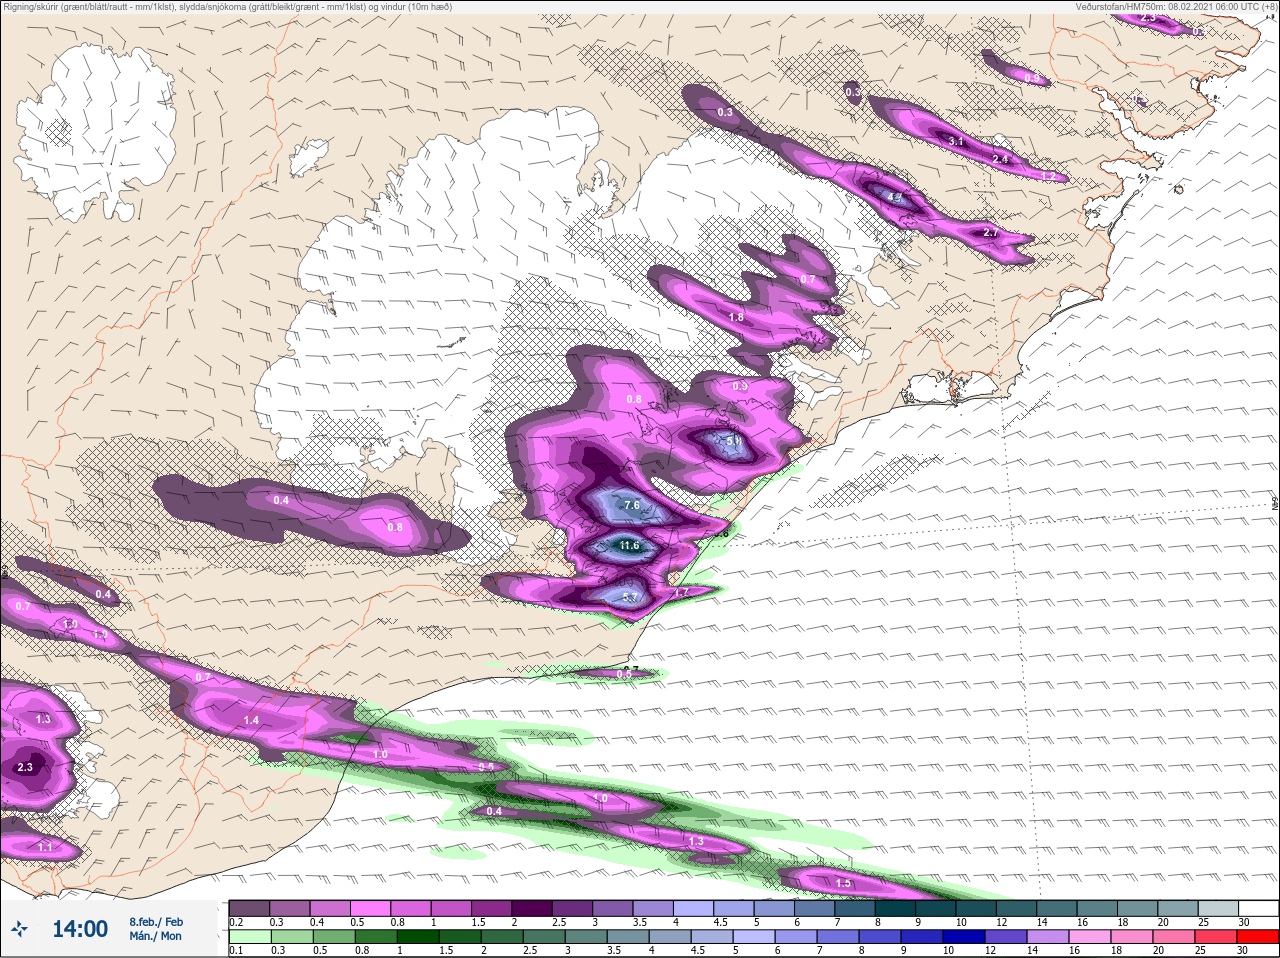Click the '8.feb./ Feb' date label
Screen dimensions: 1280x958
[156, 922]
